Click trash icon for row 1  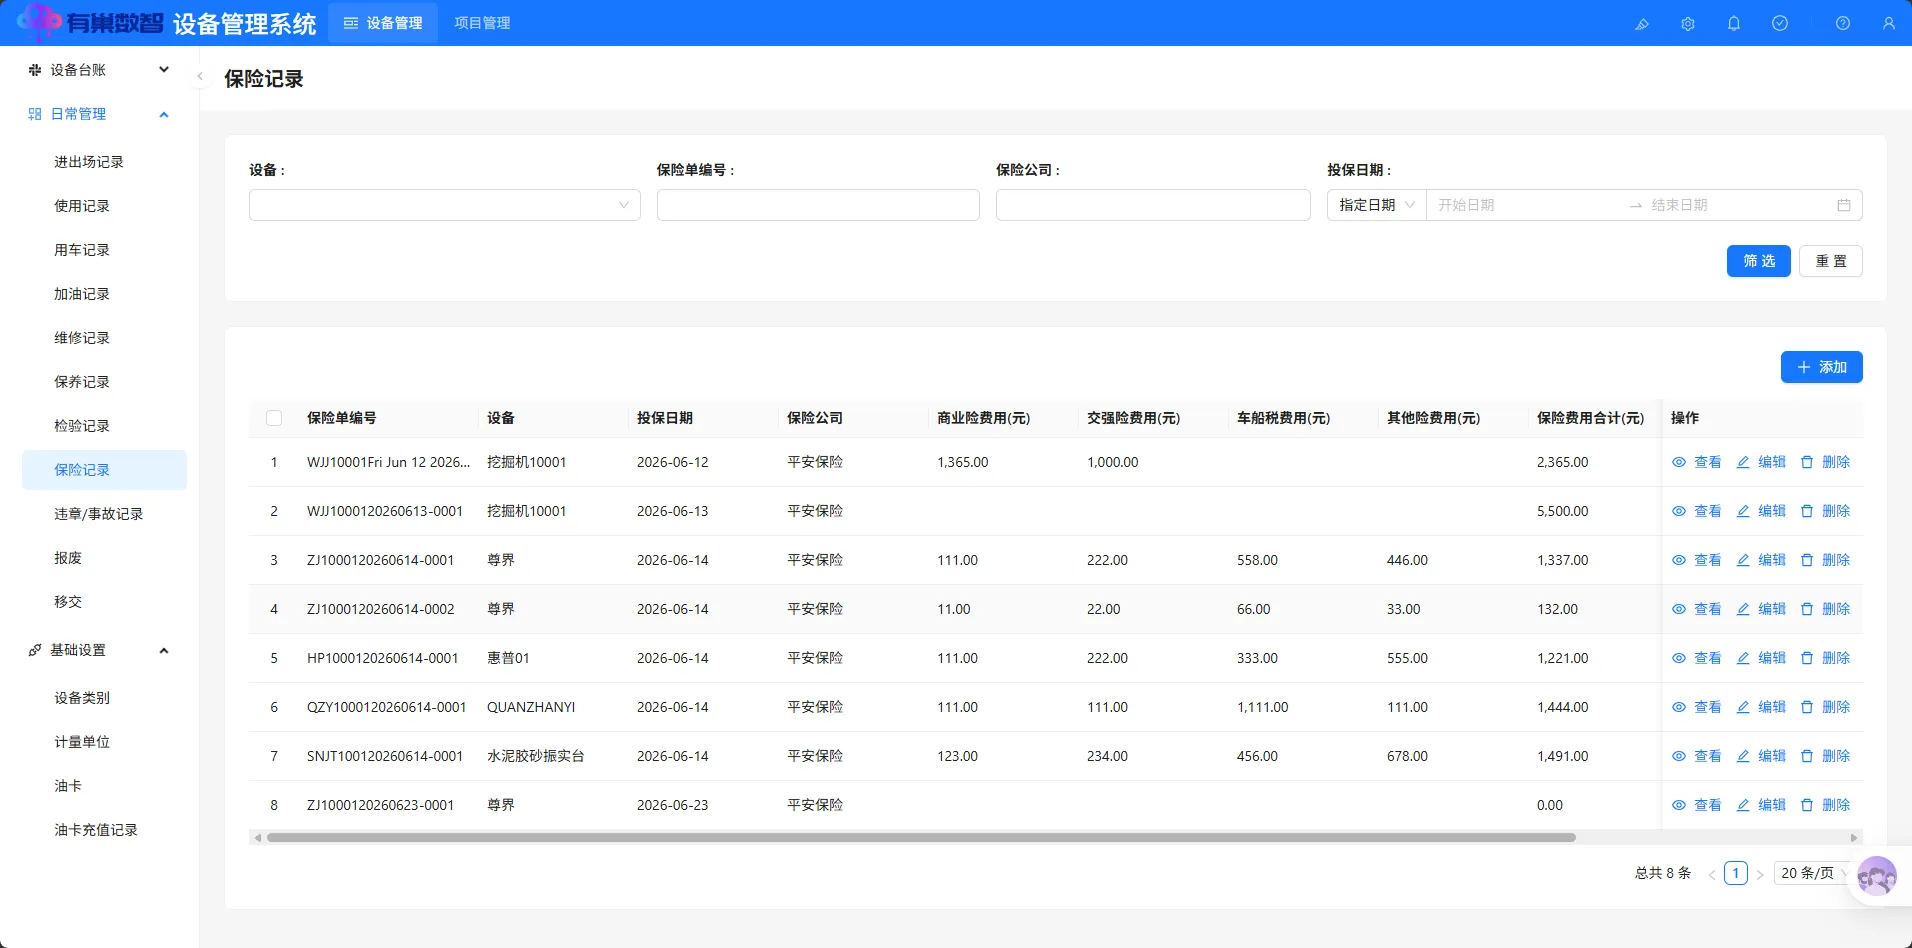coord(1807,462)
